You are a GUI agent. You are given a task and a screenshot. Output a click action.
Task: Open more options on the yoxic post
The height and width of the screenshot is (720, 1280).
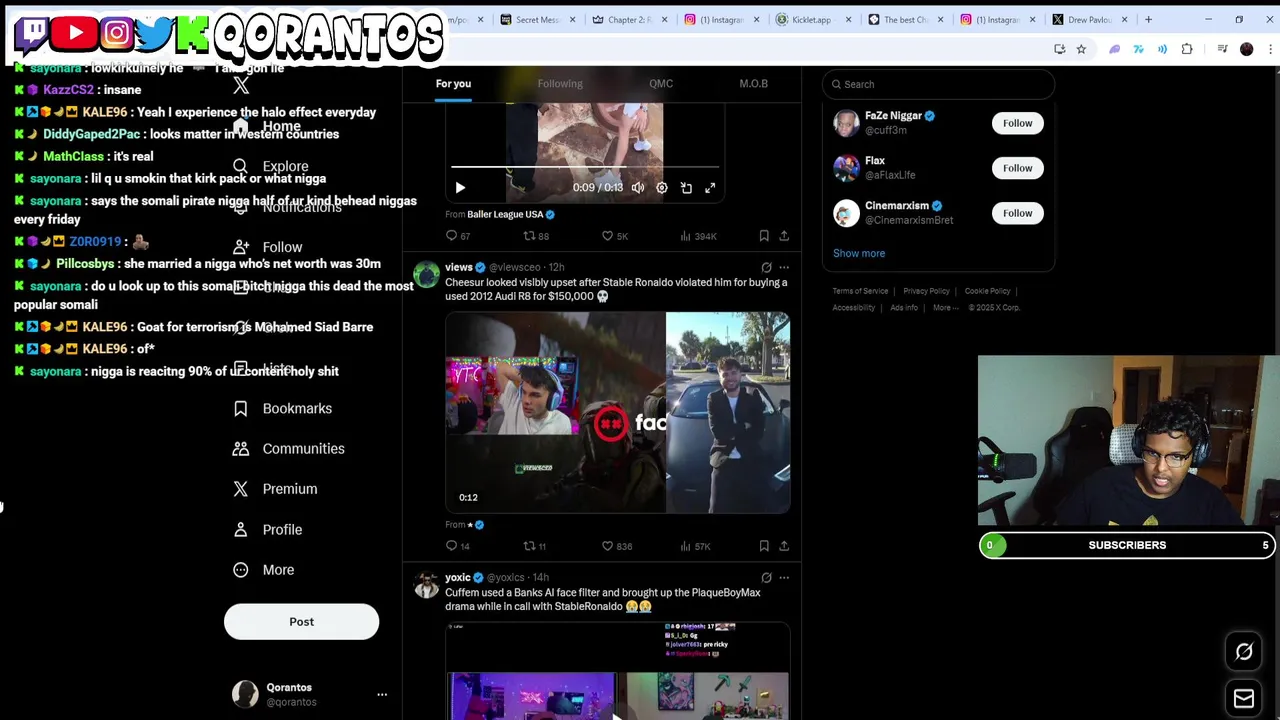click(784, 577)
